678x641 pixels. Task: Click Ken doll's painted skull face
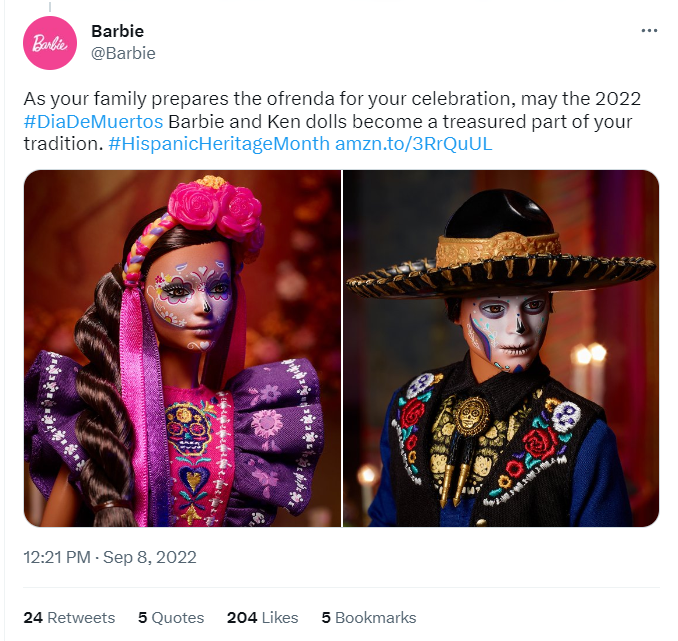pos(508,331)
